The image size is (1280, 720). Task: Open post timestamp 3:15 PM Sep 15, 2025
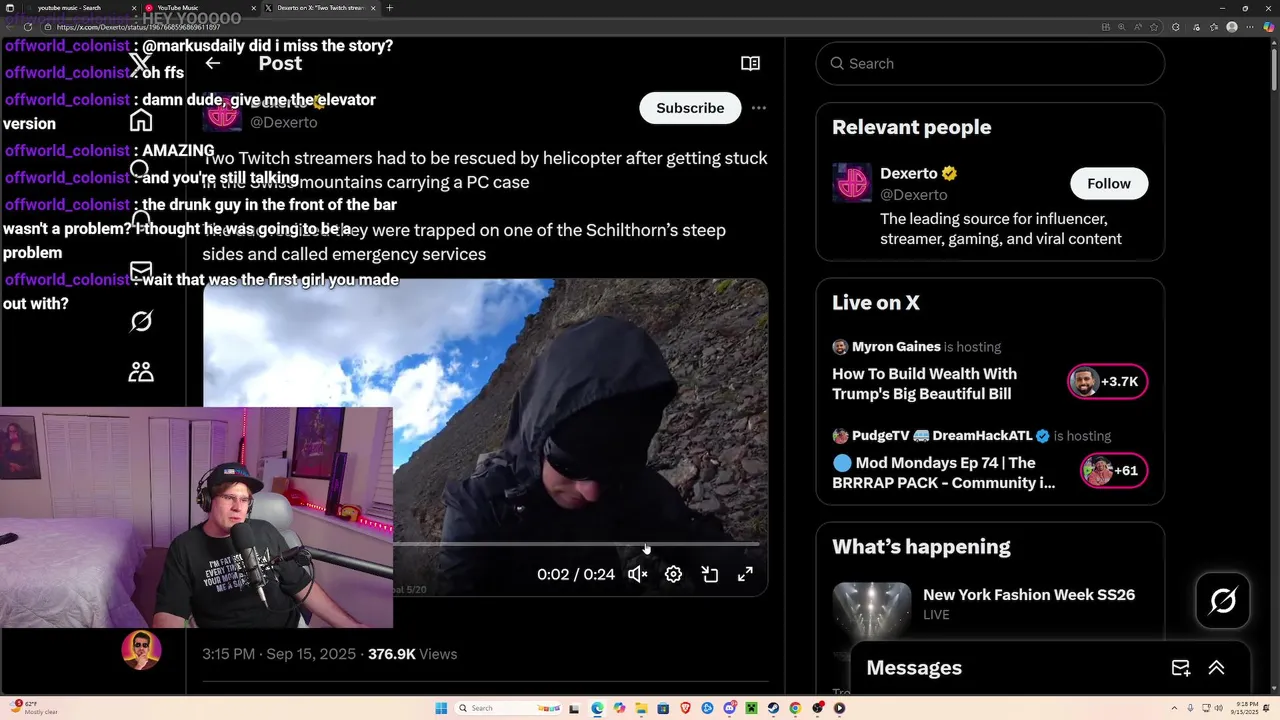pyautogui.click(x=279, y=654)
